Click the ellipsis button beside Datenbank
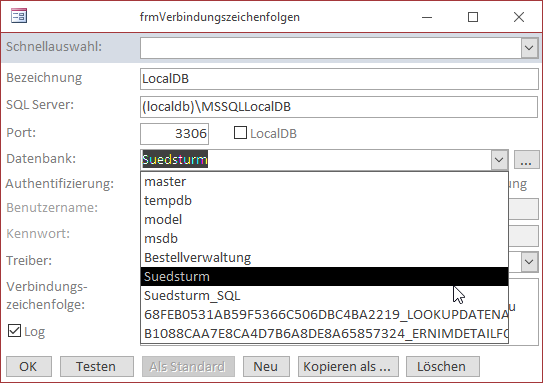The height and width of the screenshot is (383, 543). 526,160
